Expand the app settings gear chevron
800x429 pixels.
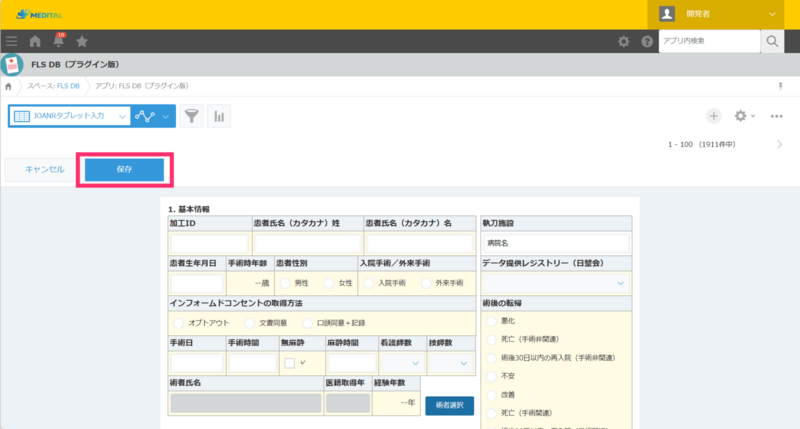[753, 116]
